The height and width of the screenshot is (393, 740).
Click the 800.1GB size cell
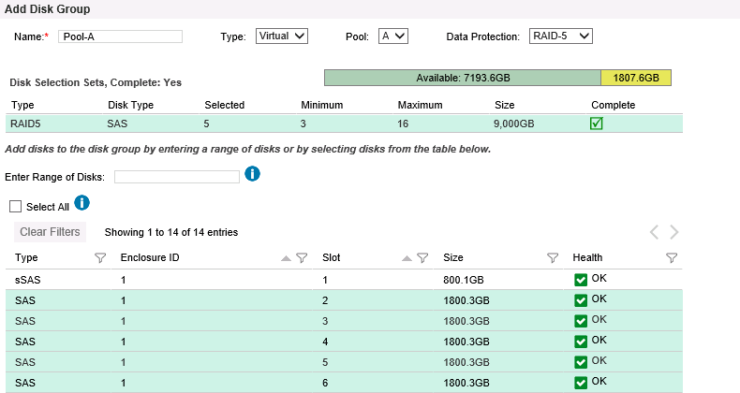[x=463, y=280]
